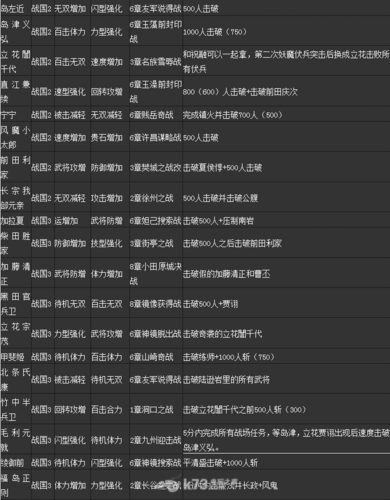Click '回转攻增' in the 直江兼续 row
The height and width of the screenshot is (500, 390).
pos(106,92)
